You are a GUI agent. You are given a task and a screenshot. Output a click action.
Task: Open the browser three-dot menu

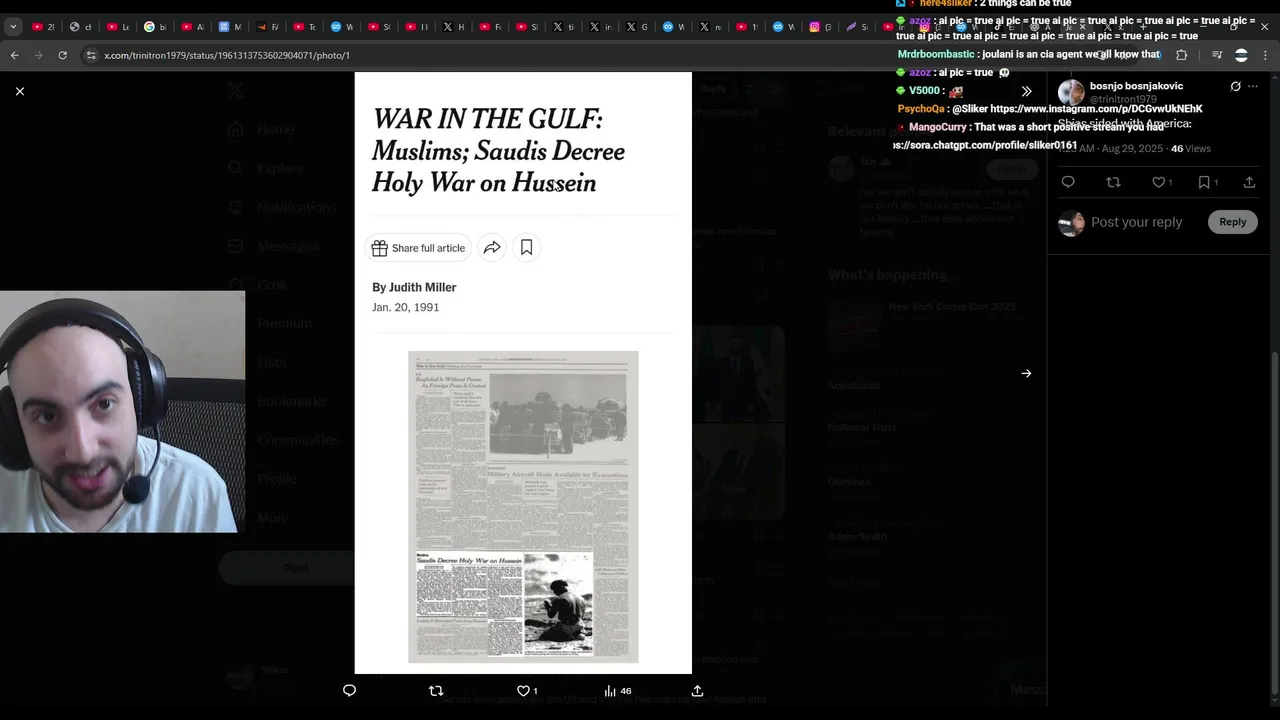click(x=1266, y=55)
